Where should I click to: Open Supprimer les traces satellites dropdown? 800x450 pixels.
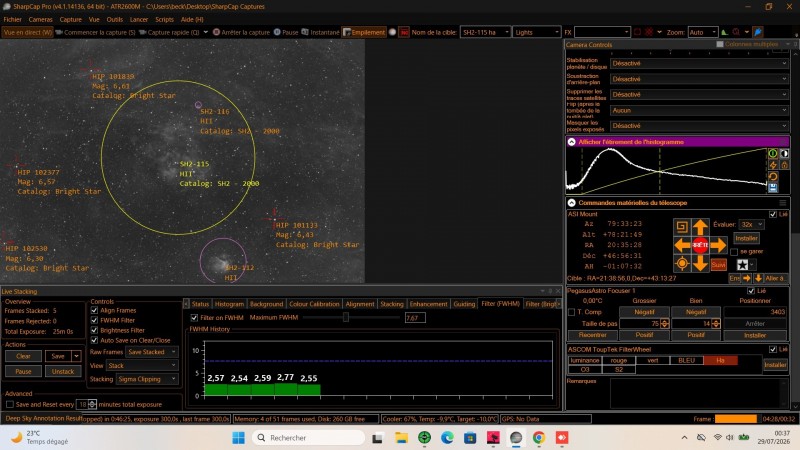click(699, 94)
